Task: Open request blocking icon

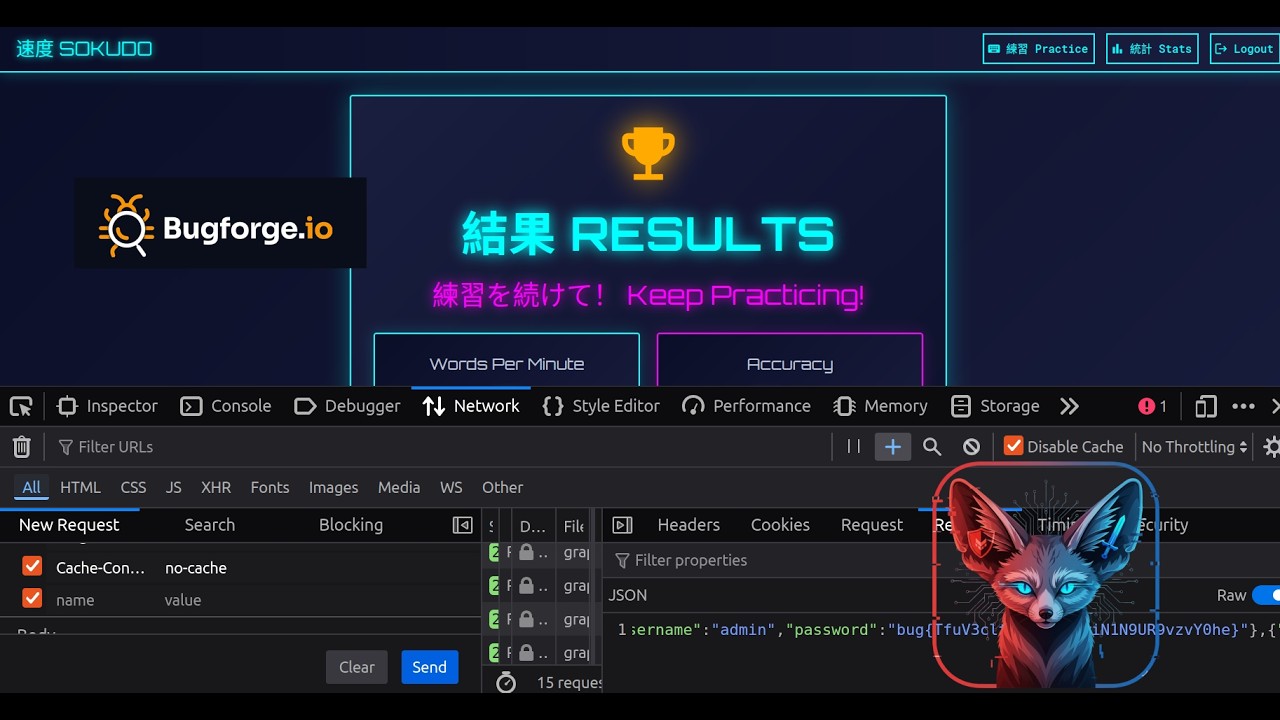Action: (x=971, y=447)
